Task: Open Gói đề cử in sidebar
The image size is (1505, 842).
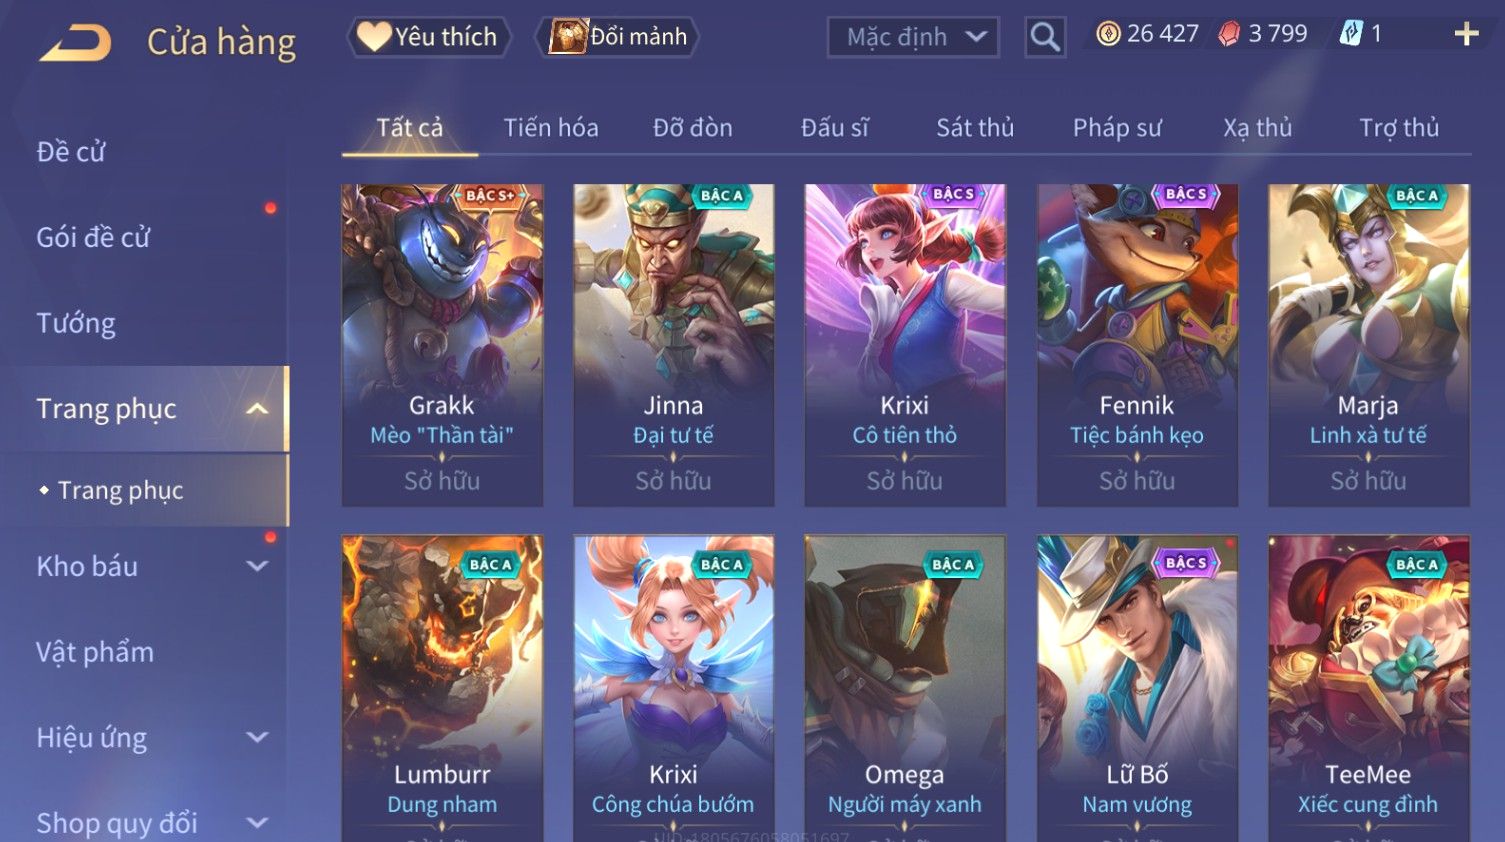Action: pyautogui.click(x=93, y=237)
